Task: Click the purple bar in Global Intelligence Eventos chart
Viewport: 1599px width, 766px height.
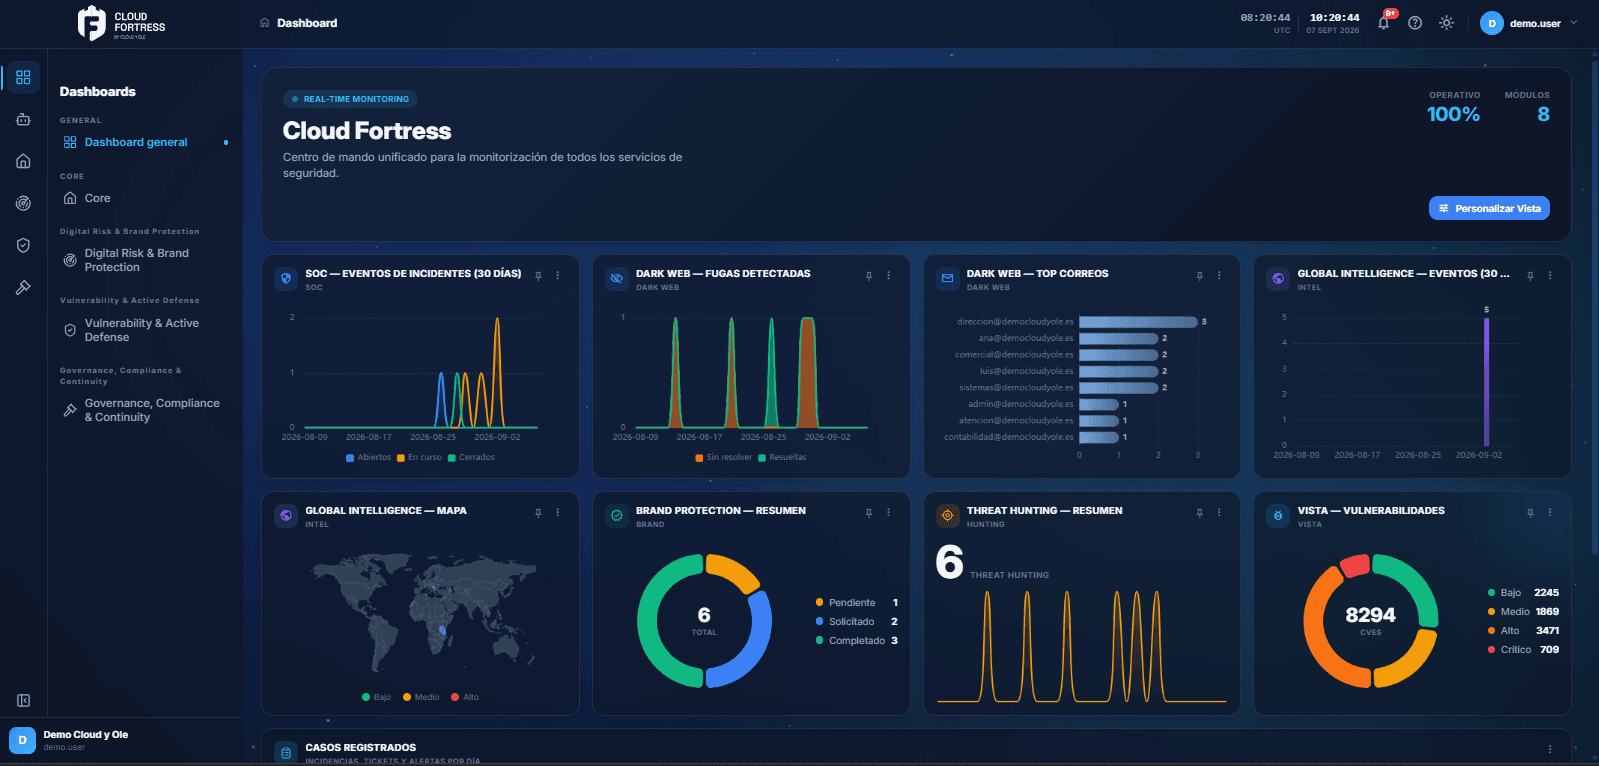Action: click(x=1486, y=381)
